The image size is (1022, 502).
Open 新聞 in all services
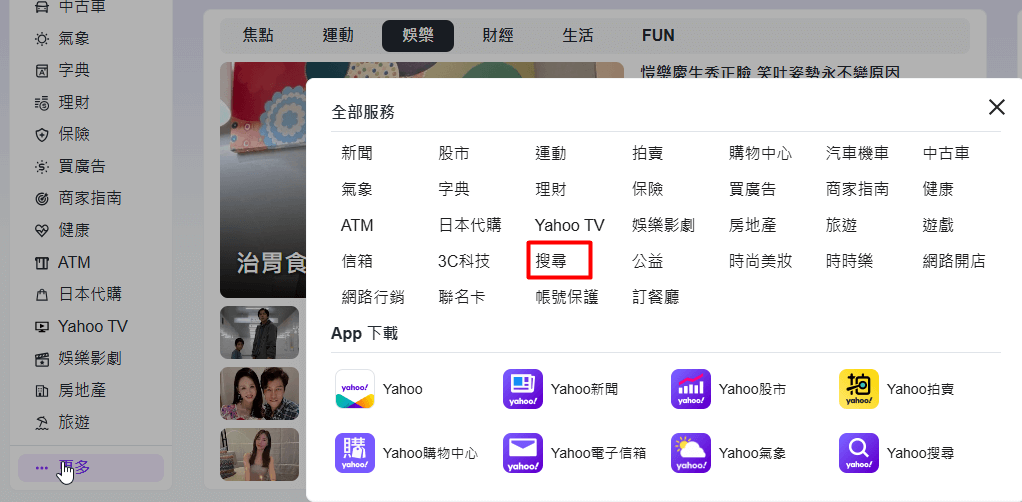click(357, 154)
